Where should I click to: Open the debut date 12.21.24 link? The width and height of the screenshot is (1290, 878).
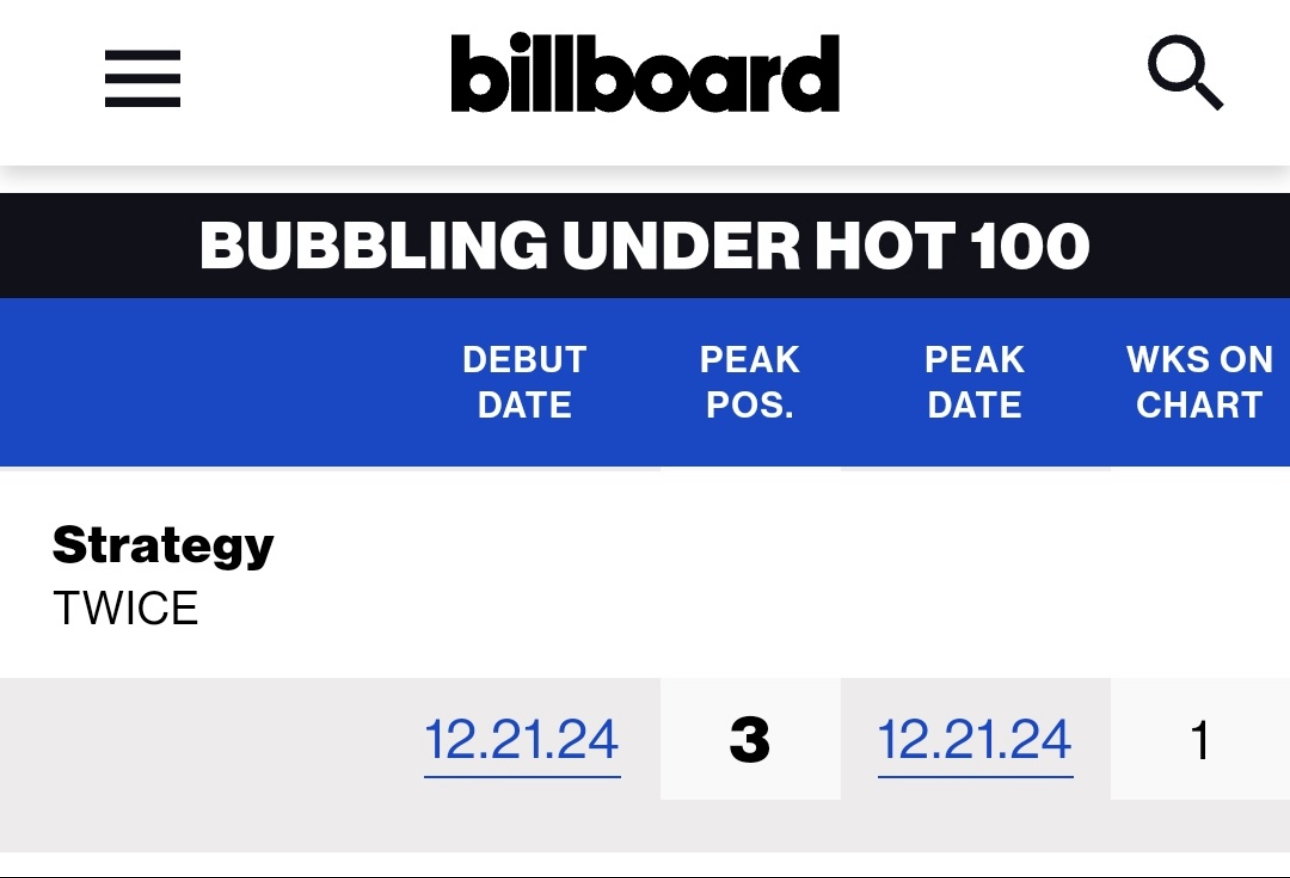[522, 741]
